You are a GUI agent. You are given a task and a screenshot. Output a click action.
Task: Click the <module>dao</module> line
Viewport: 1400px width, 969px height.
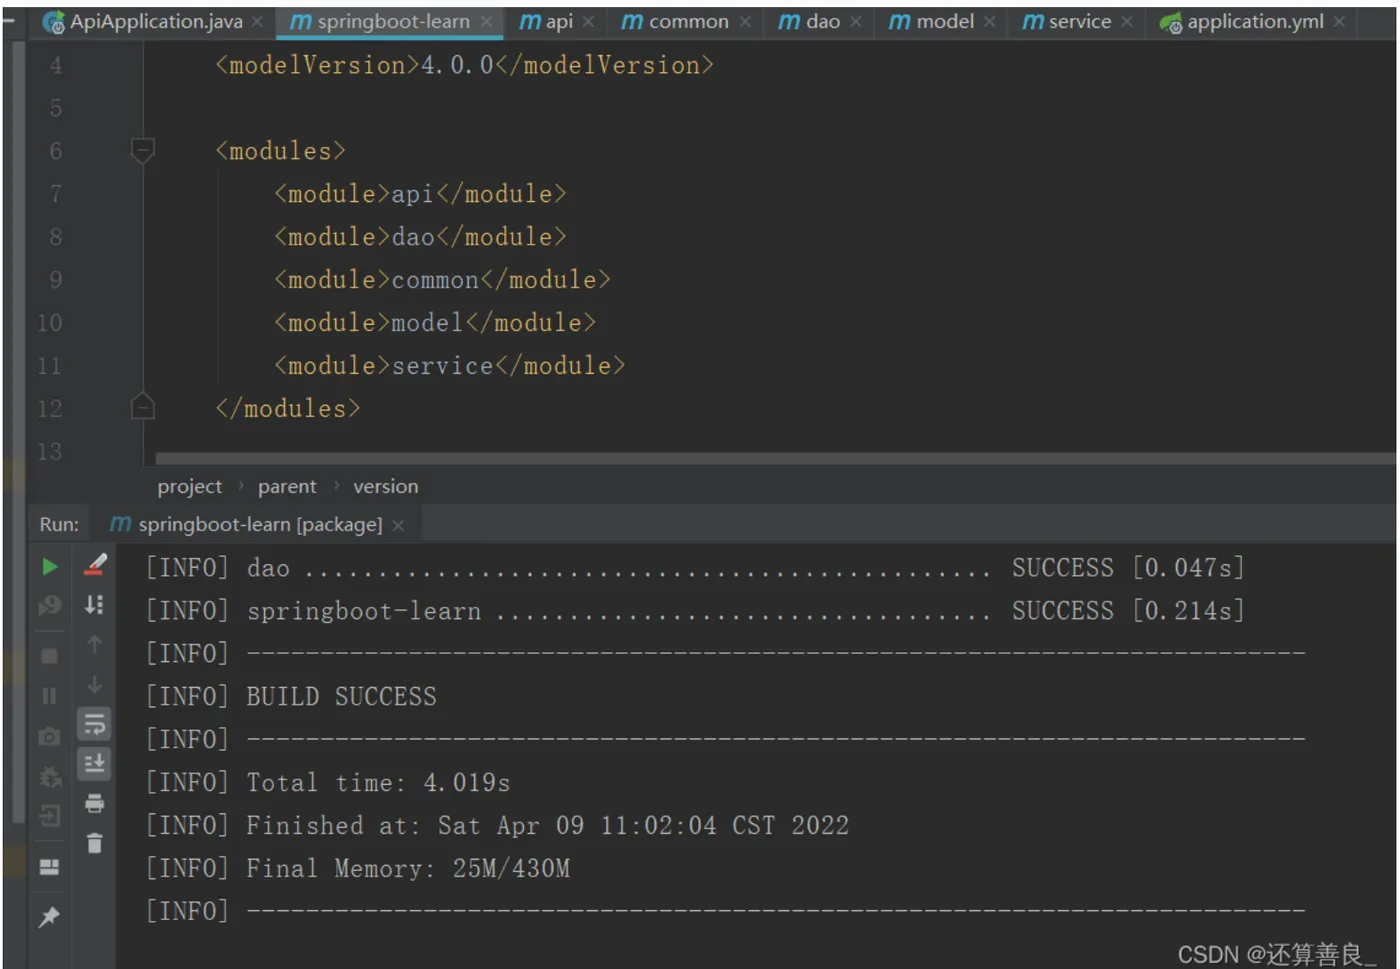tap(420, 237)
